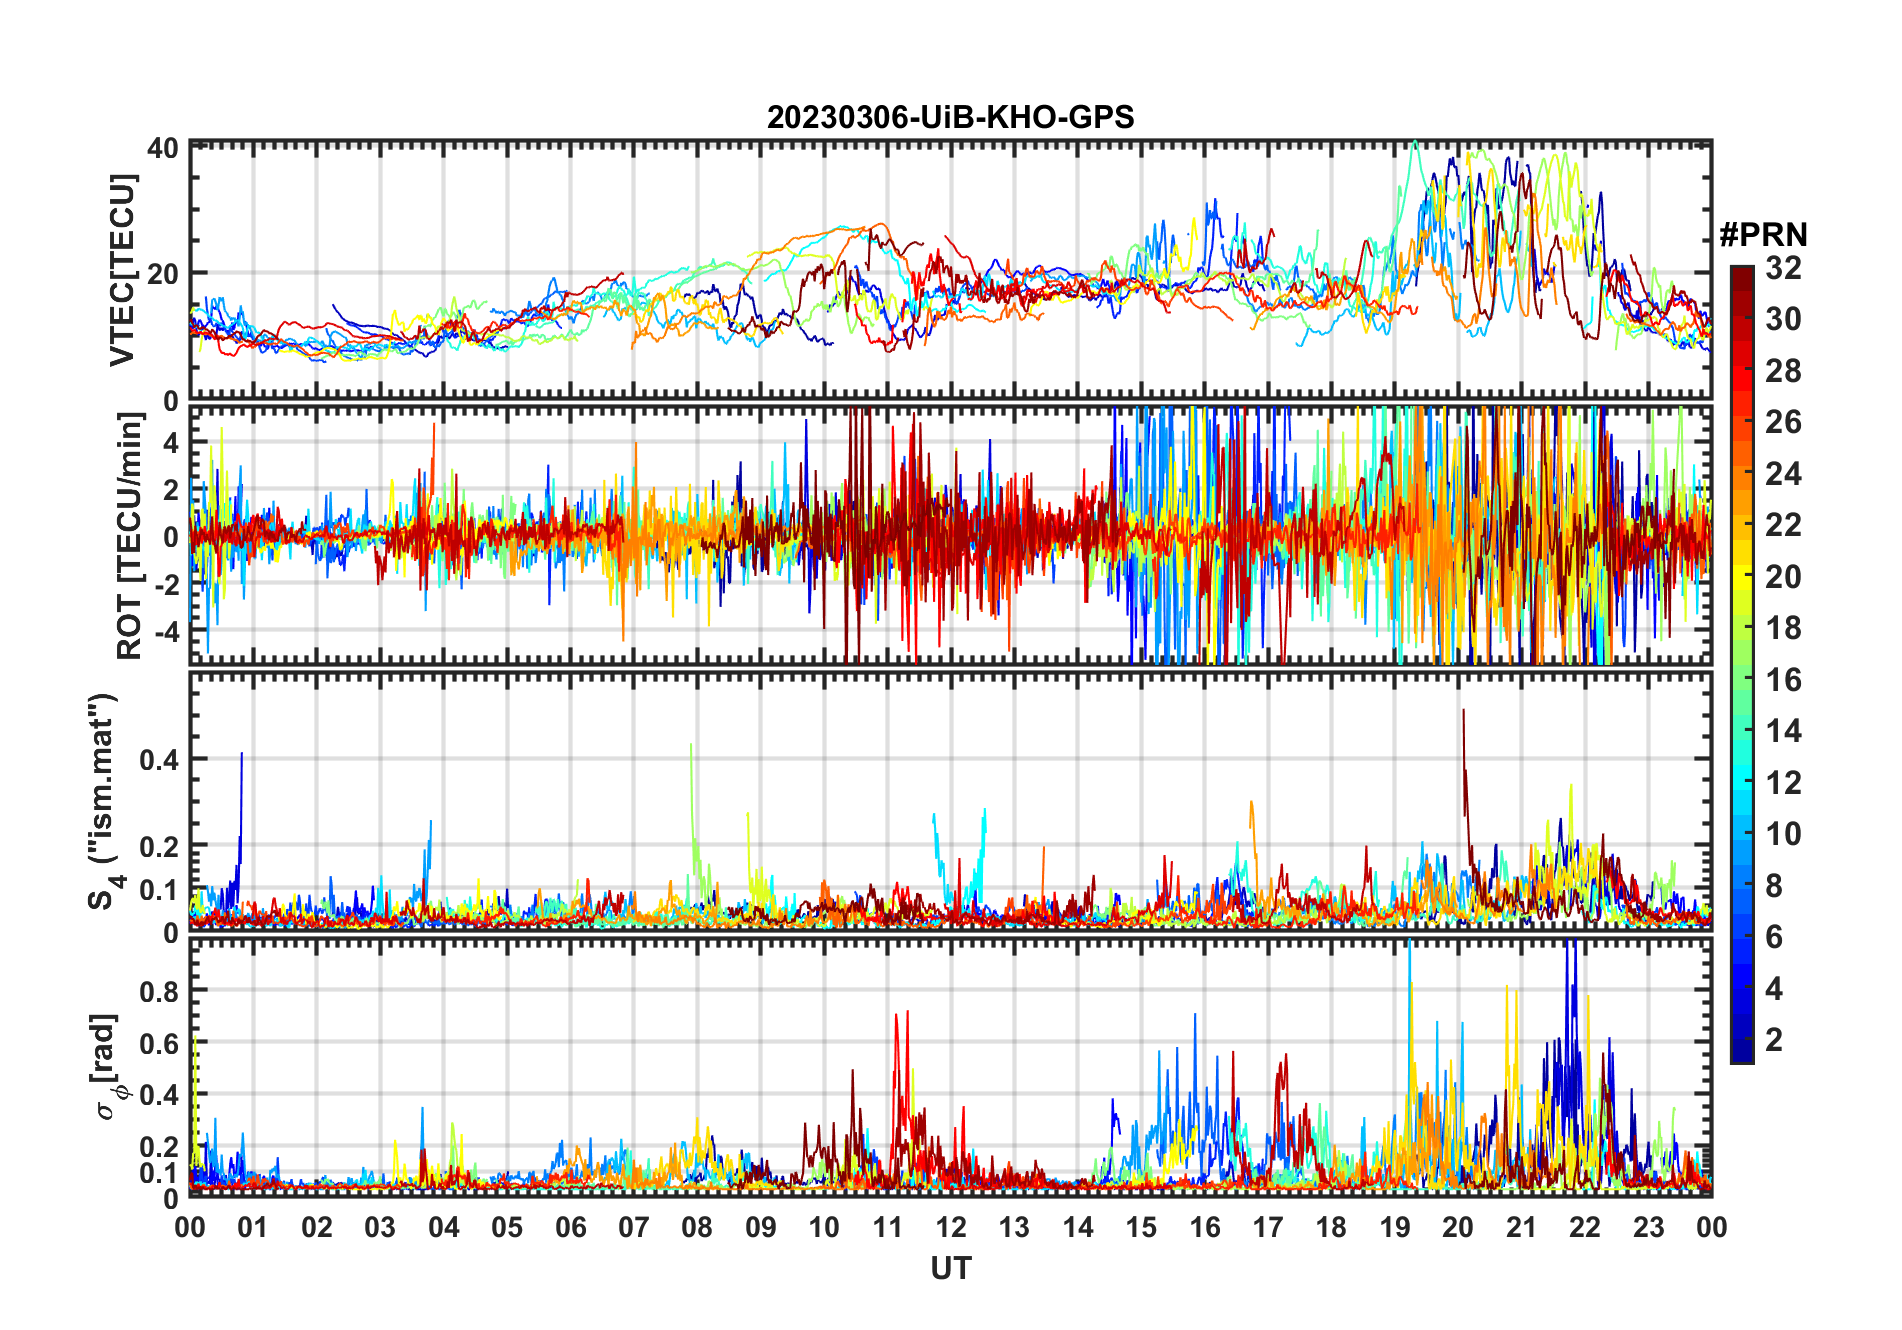Click the colorbar tick label 28
This screenshot has width=1902, height=1330.
(1783, 371)
